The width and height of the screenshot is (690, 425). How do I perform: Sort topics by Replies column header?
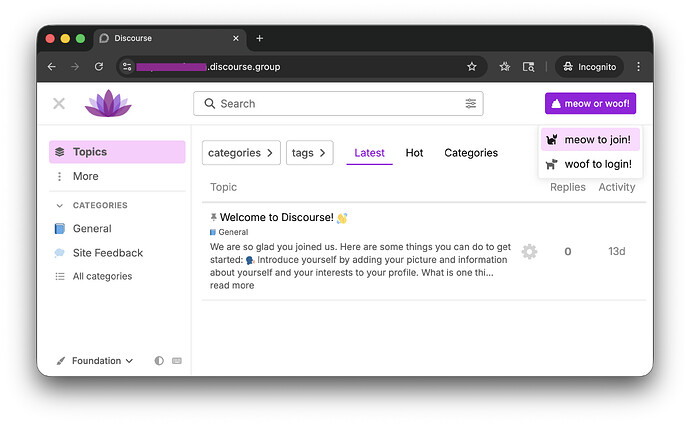(568, 187)
